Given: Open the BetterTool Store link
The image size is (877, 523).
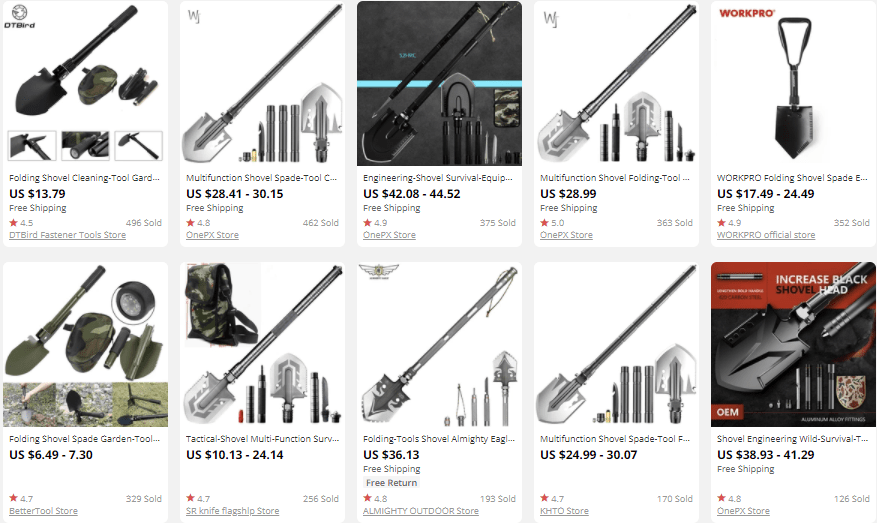Looking at the screenshot, I should [x=43, y=511].
